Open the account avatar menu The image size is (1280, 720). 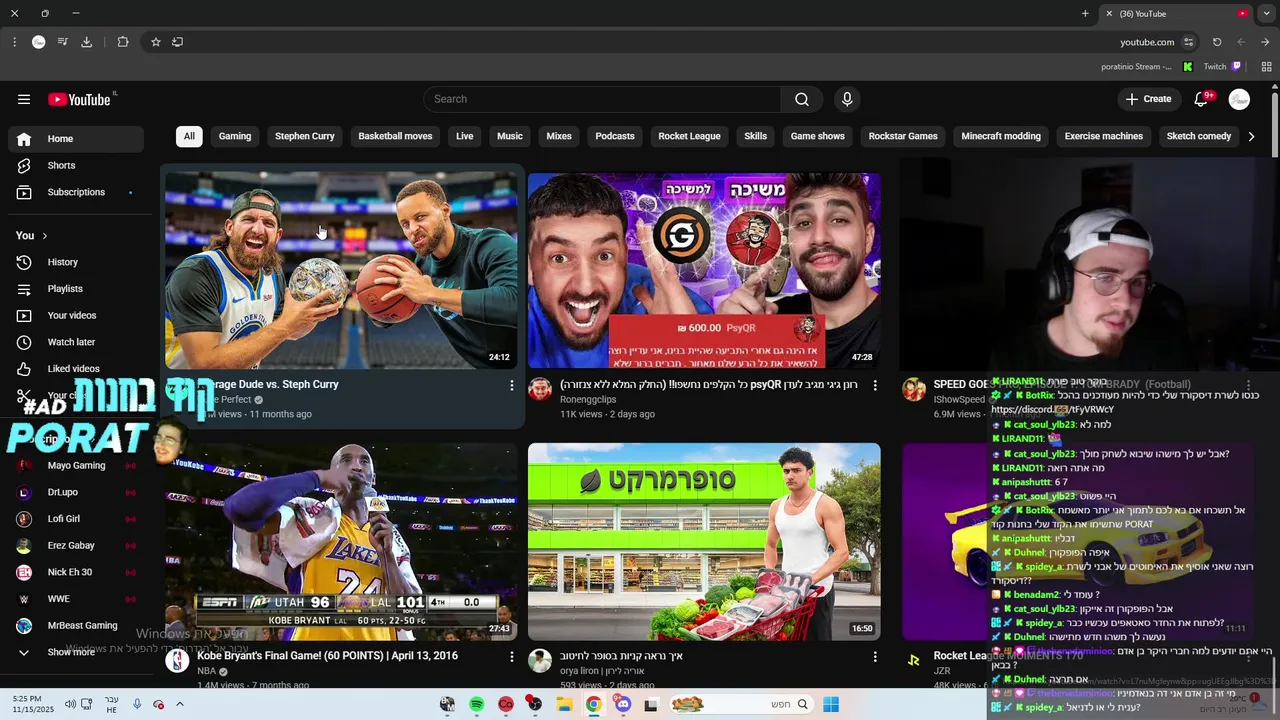tap(1239, 99)
